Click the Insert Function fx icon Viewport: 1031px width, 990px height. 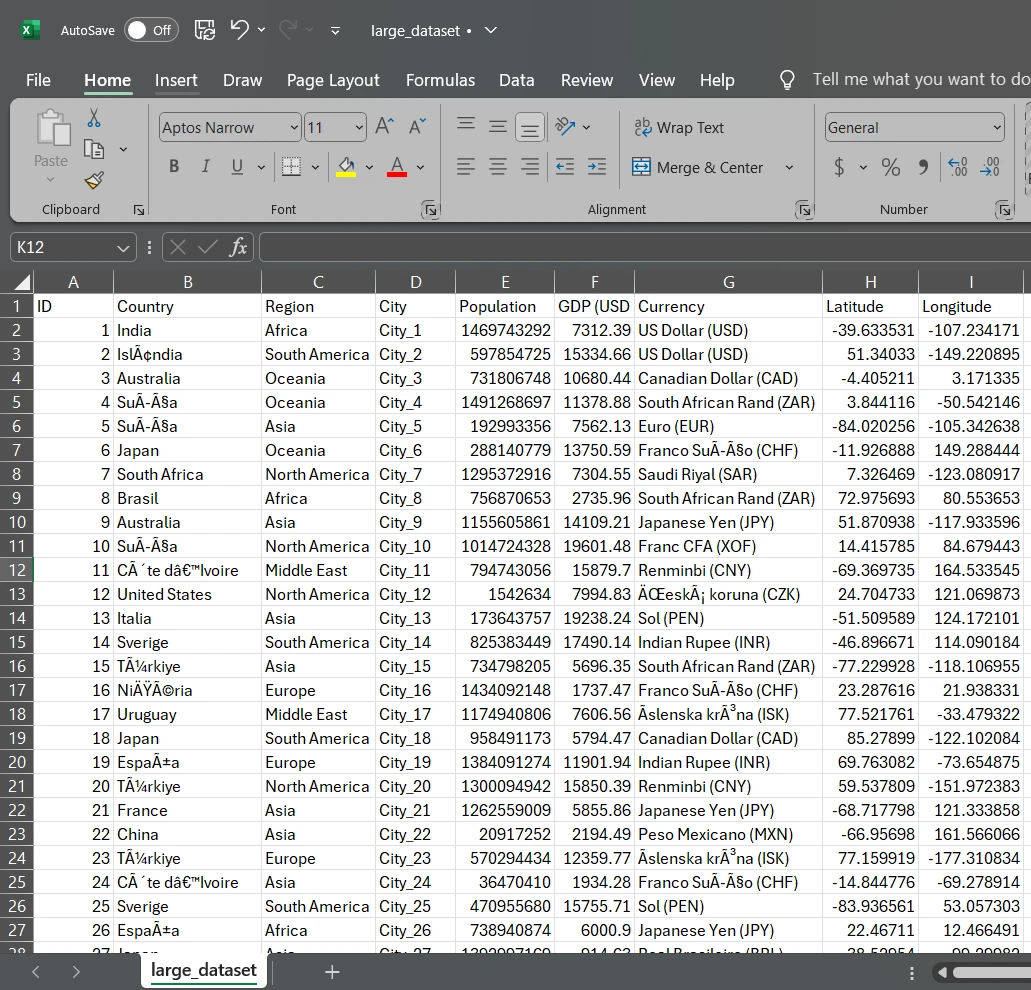[238, 247]
